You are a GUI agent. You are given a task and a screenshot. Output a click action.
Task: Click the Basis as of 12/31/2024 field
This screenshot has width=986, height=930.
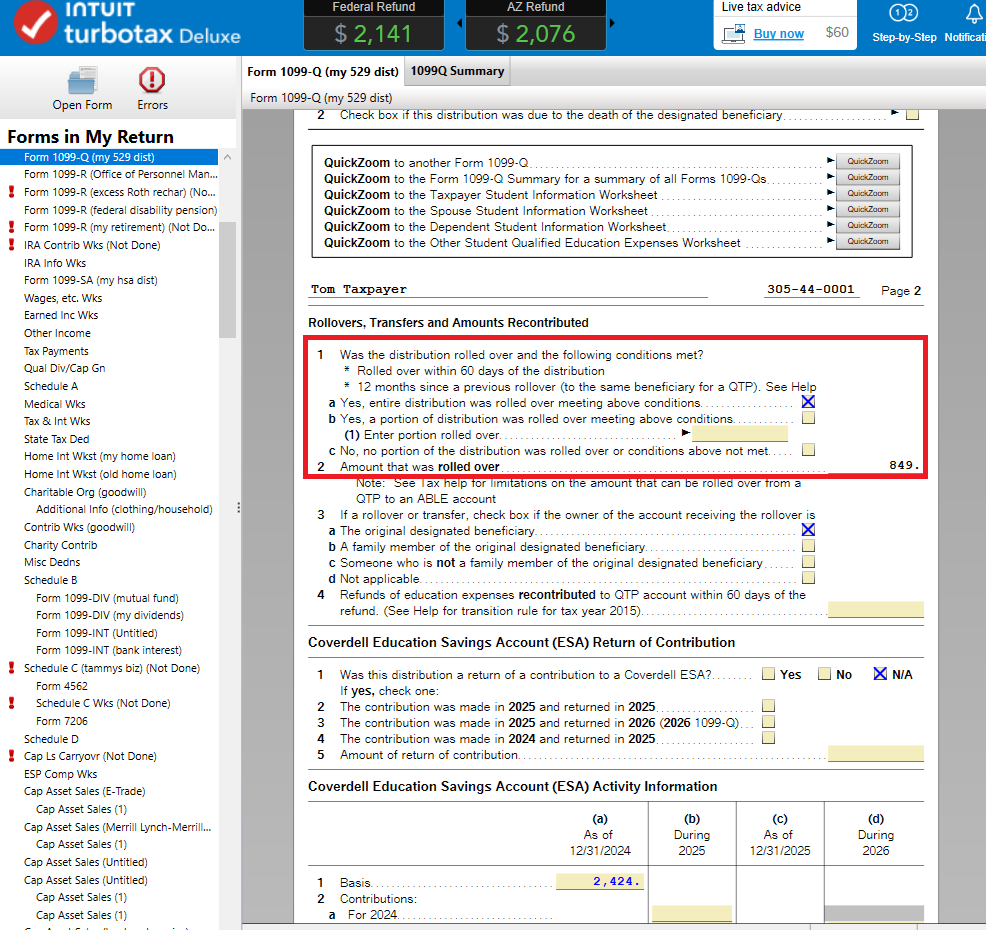click(x=601, y=882)
